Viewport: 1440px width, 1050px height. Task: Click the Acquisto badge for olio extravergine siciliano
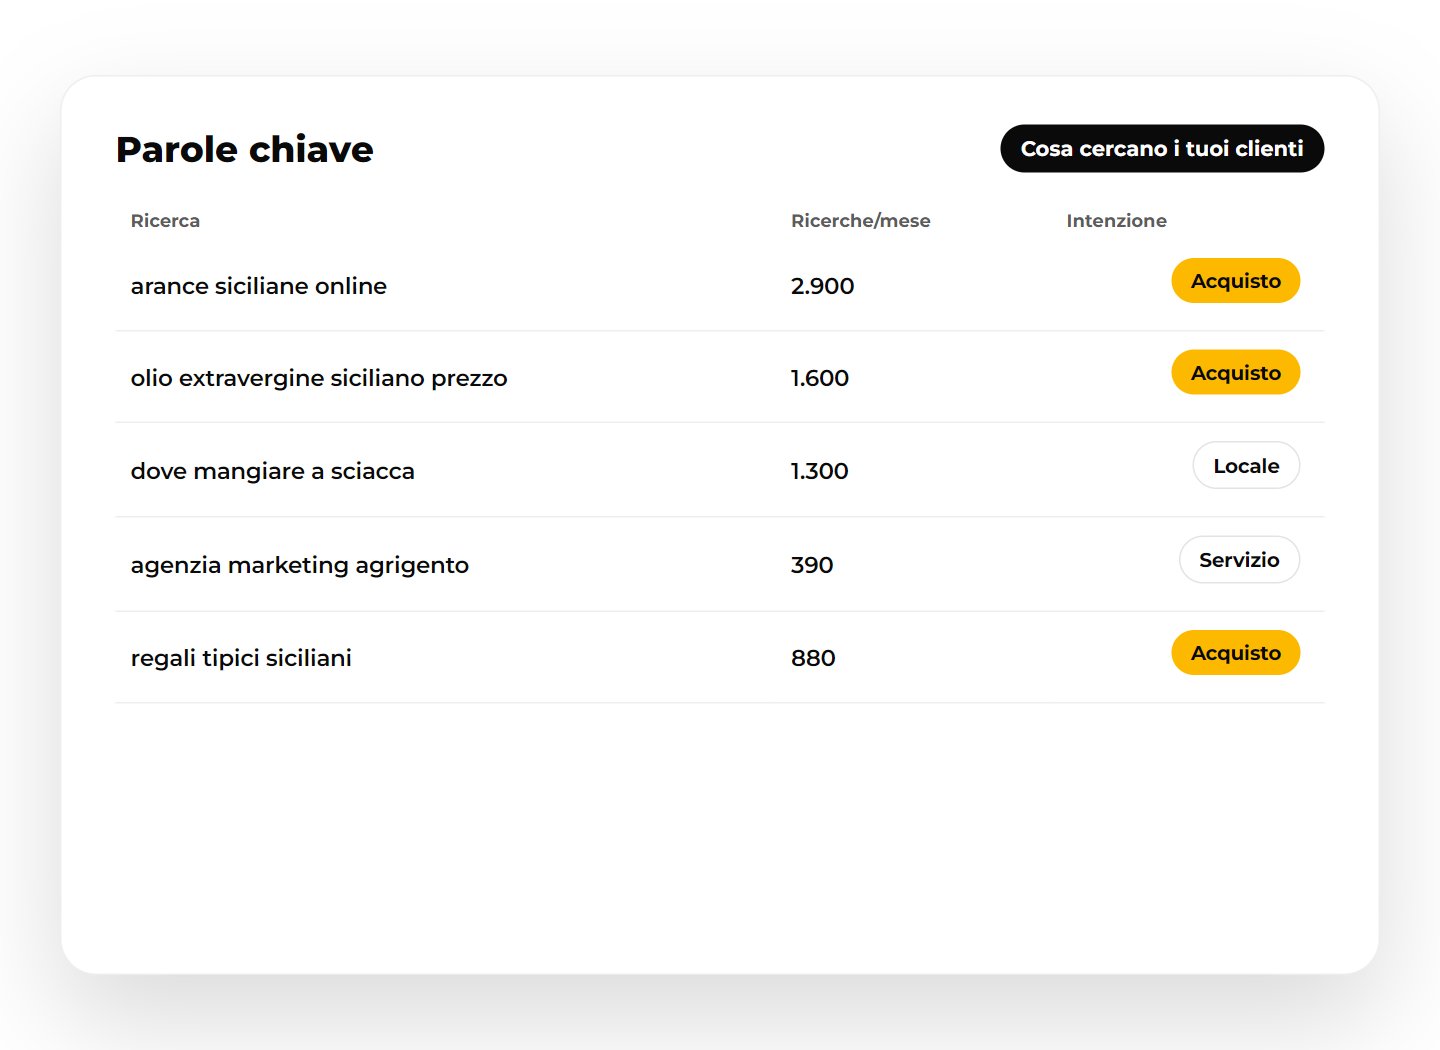tap(1236, 372)
